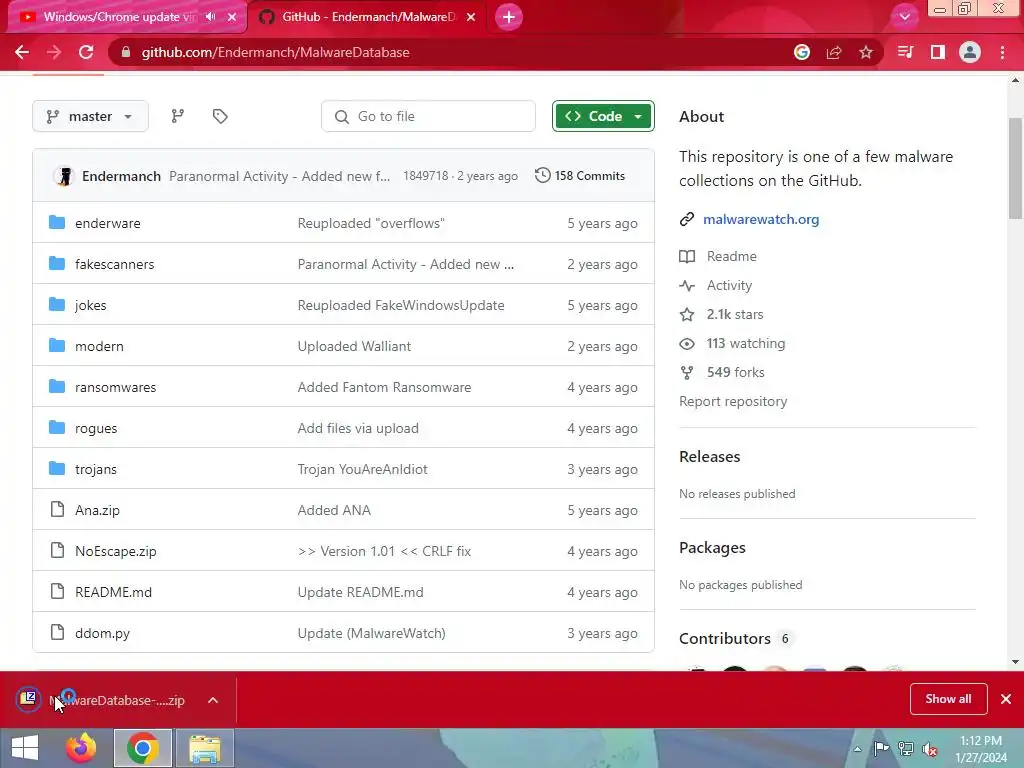Click the page vertical scrollbar

(x=1015, y=168)
